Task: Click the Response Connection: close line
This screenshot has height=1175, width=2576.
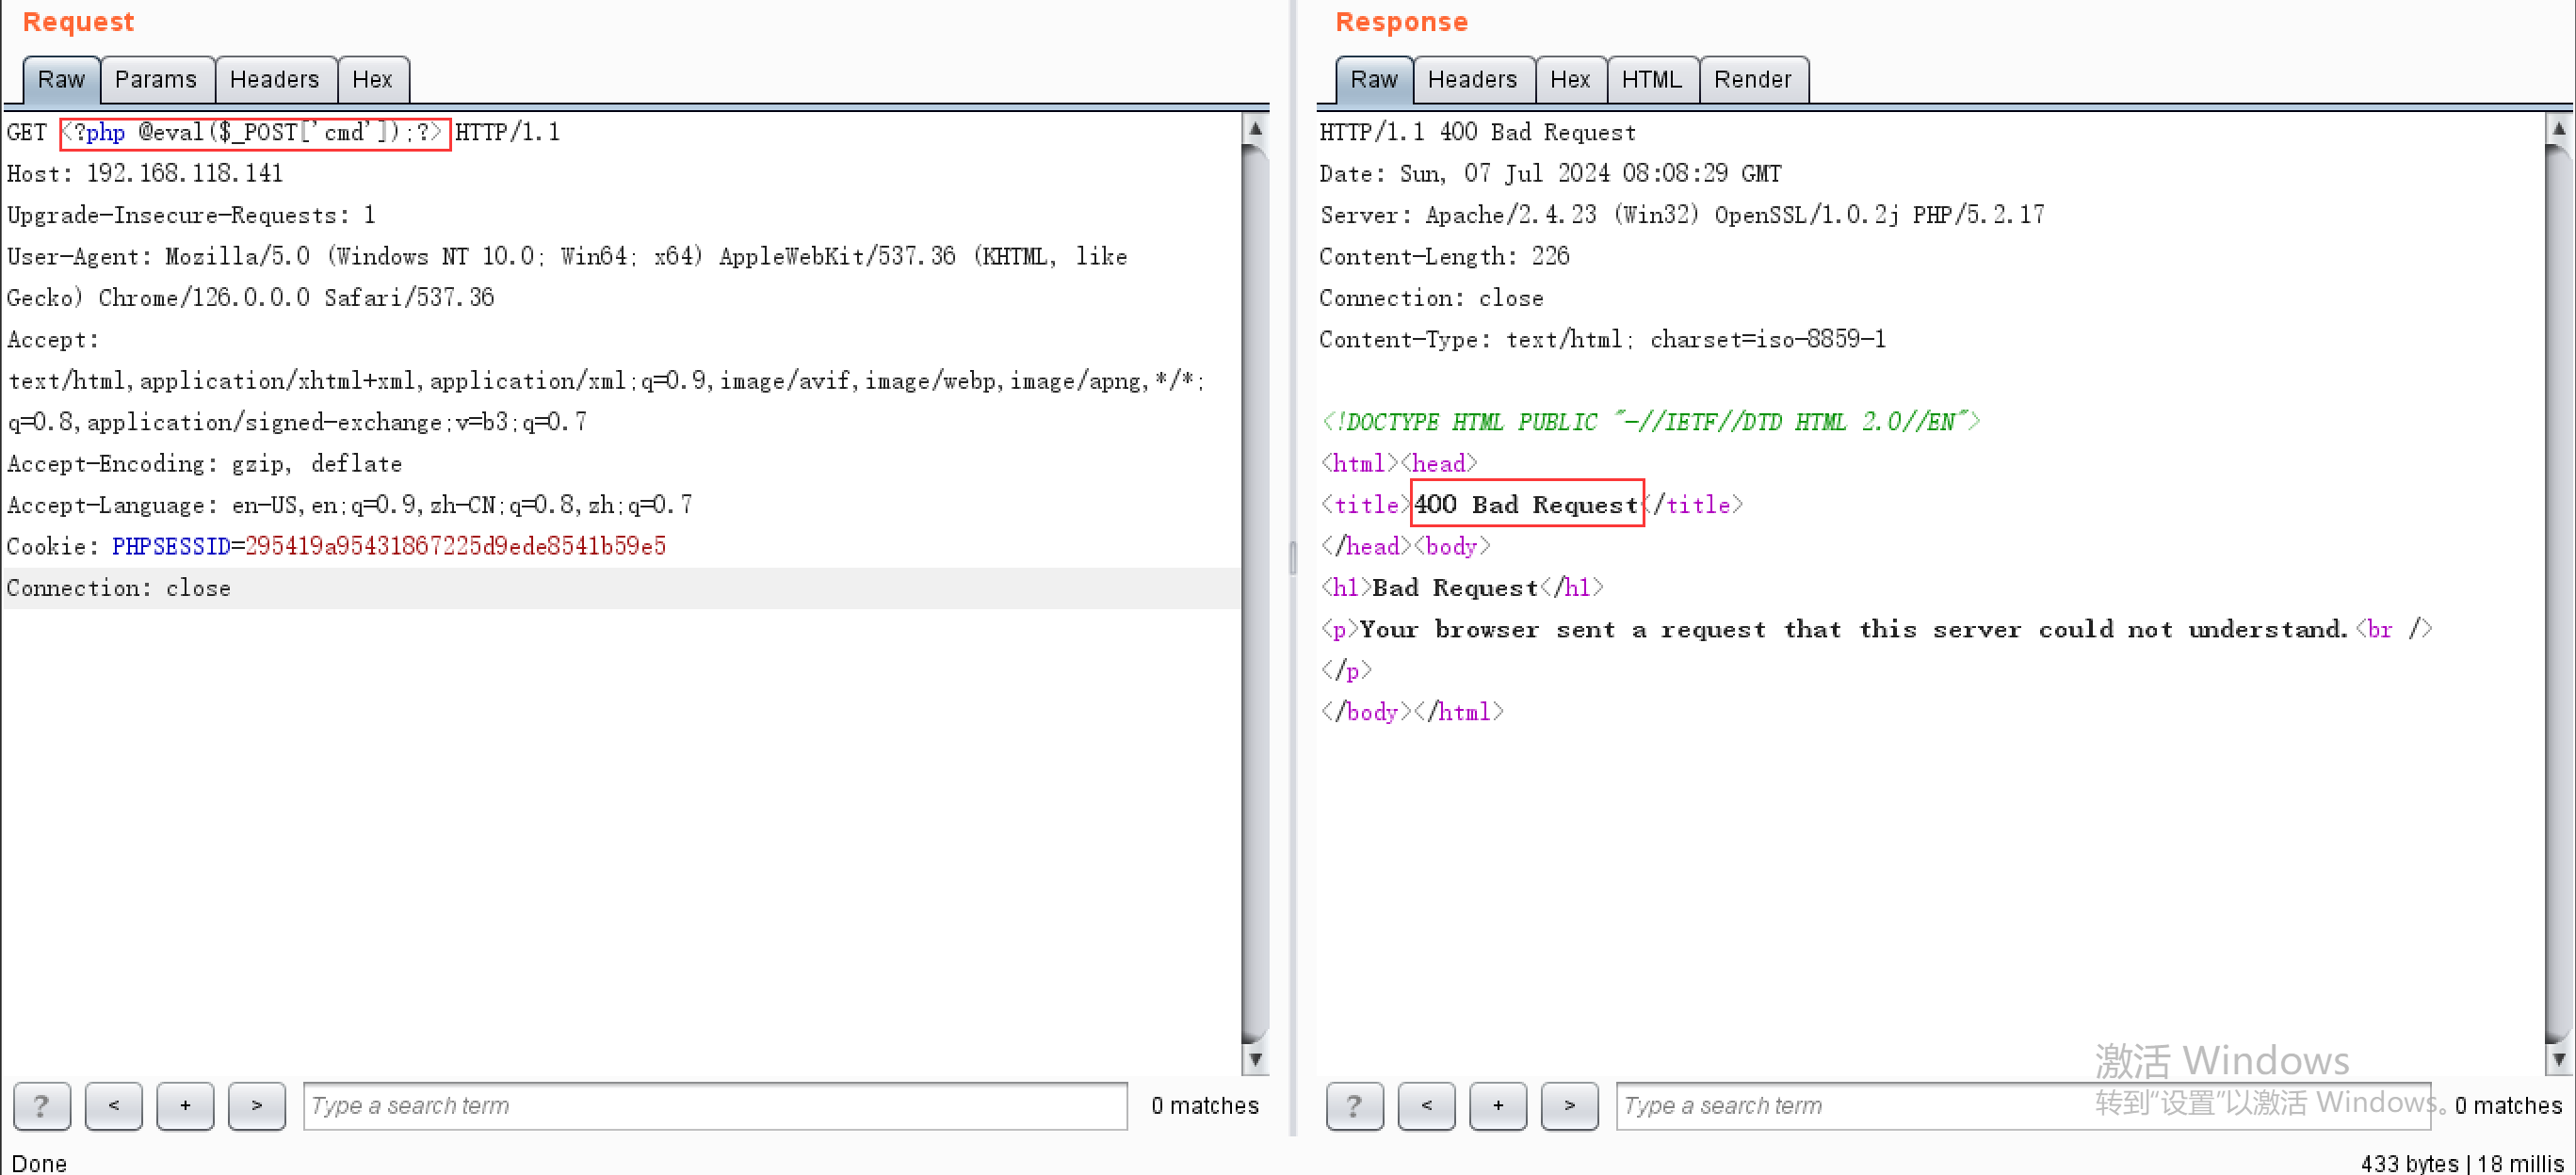Action: 1431,298
